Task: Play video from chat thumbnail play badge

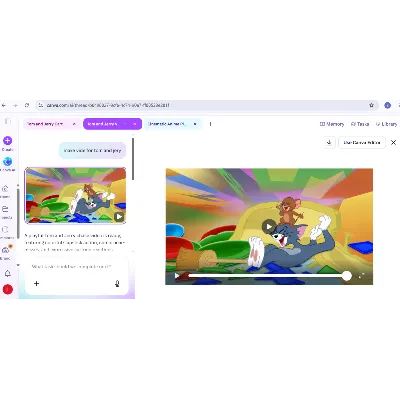Action: pos(119,217)
